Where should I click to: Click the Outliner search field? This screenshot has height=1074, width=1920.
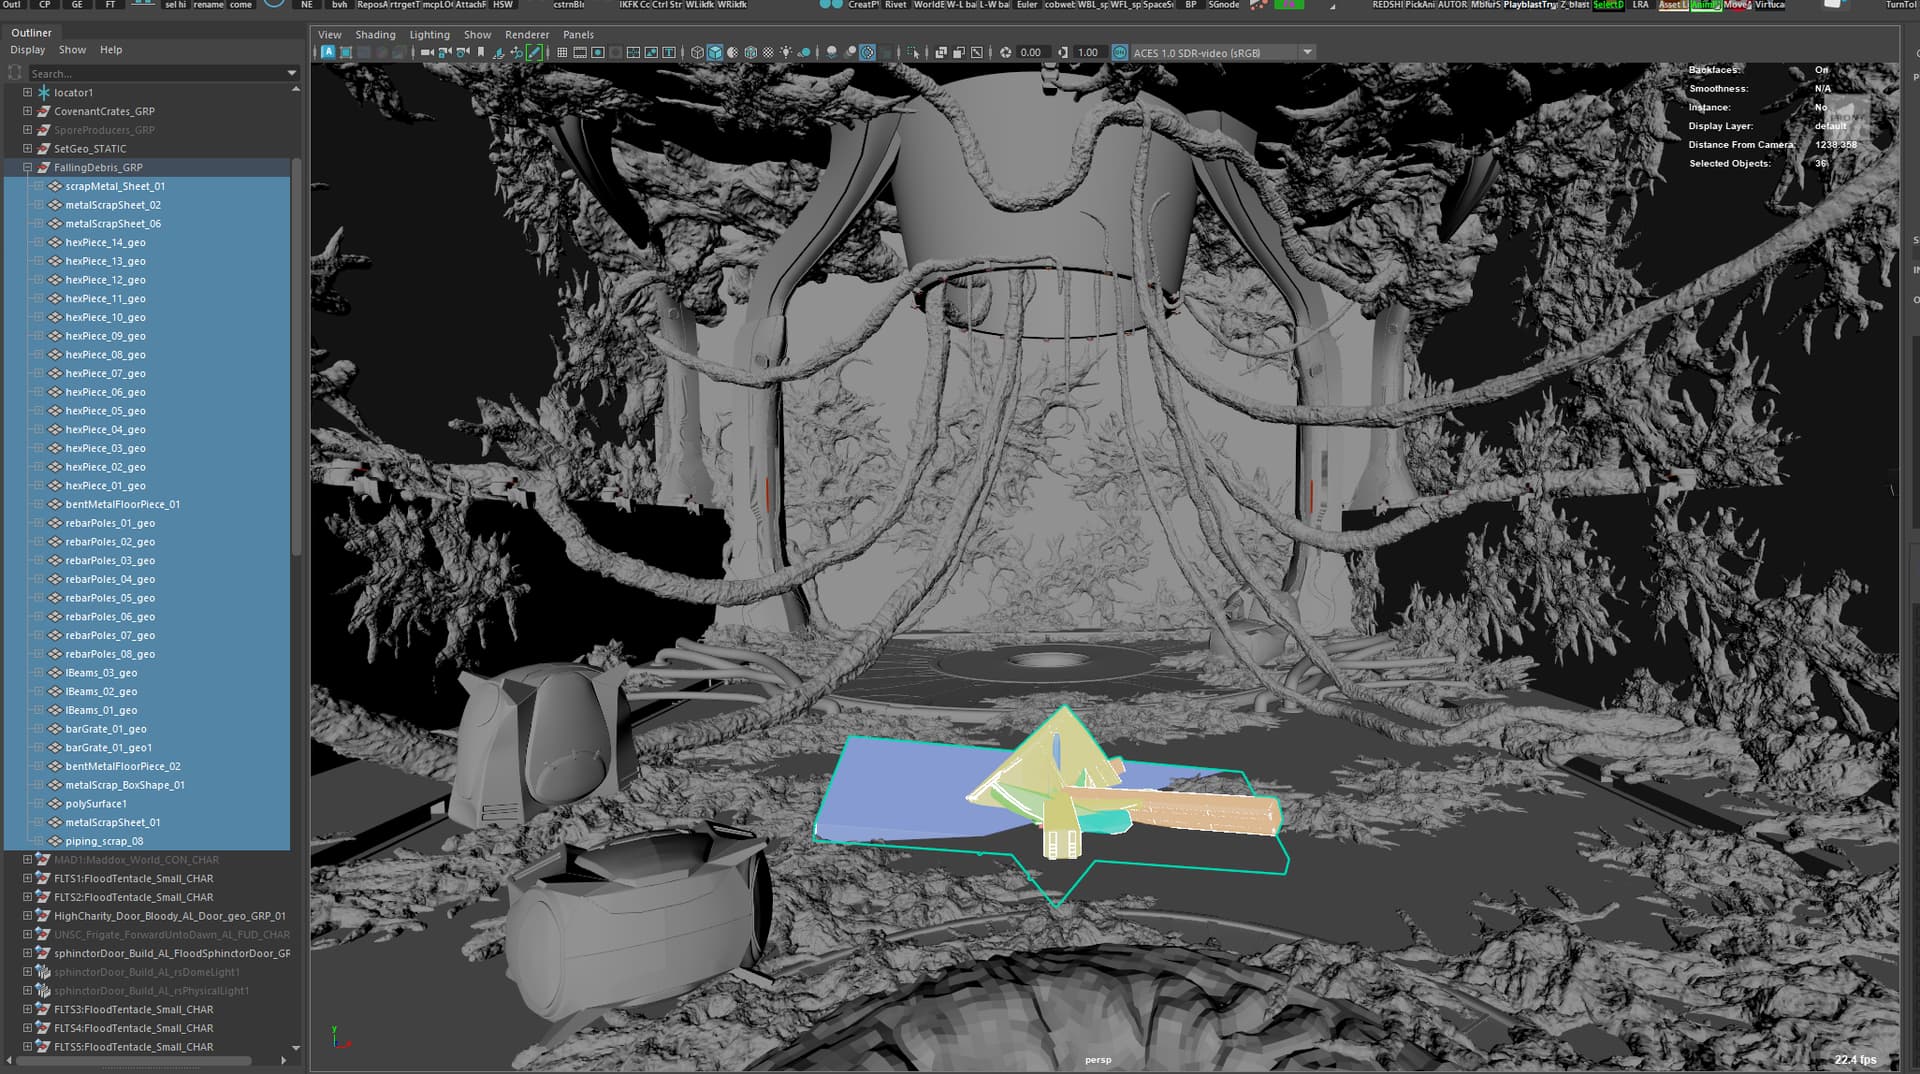pyautogui.click(x=155, y=73)
